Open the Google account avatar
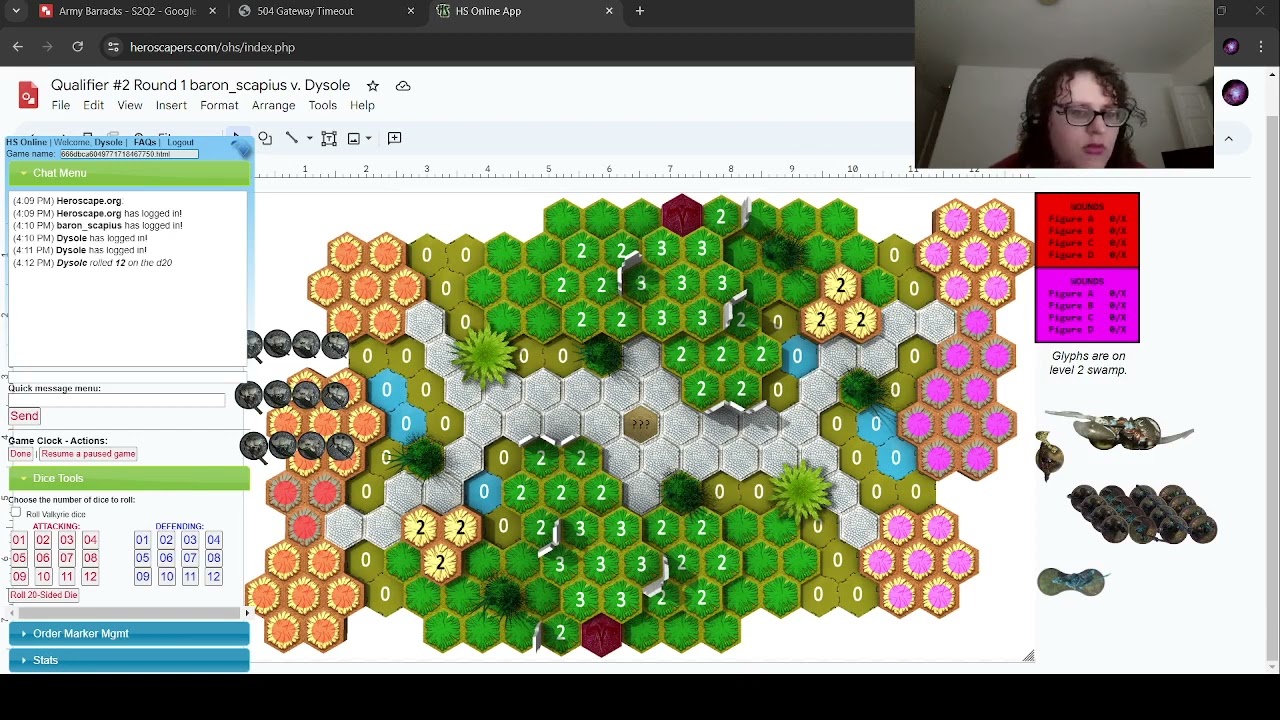Image resolution: width=1280 pixels, height=720 pixels. point(1235,93)
